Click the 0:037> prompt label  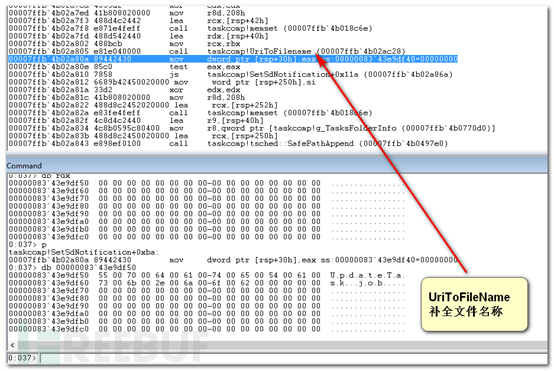pos(22,358)
